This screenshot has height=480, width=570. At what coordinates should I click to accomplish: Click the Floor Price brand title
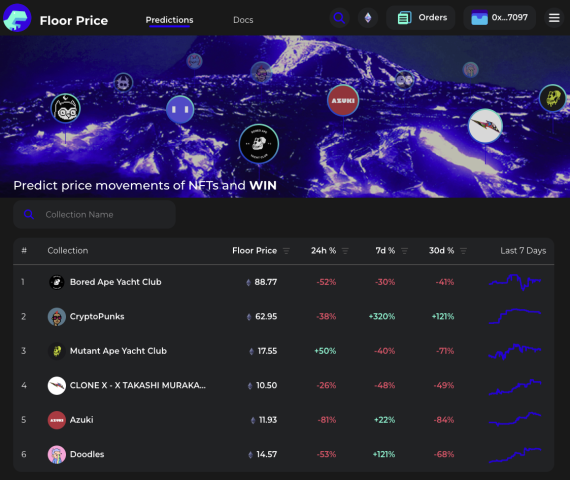(x=74, y=21)
